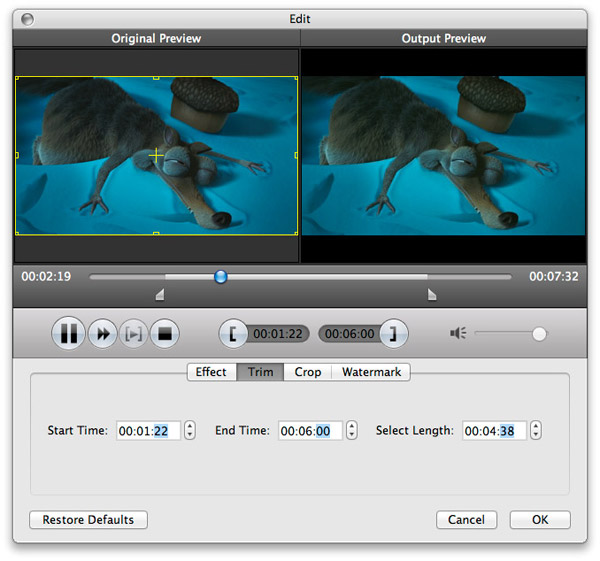Decrease Select Length with stepper down arrow

(536, 435)
